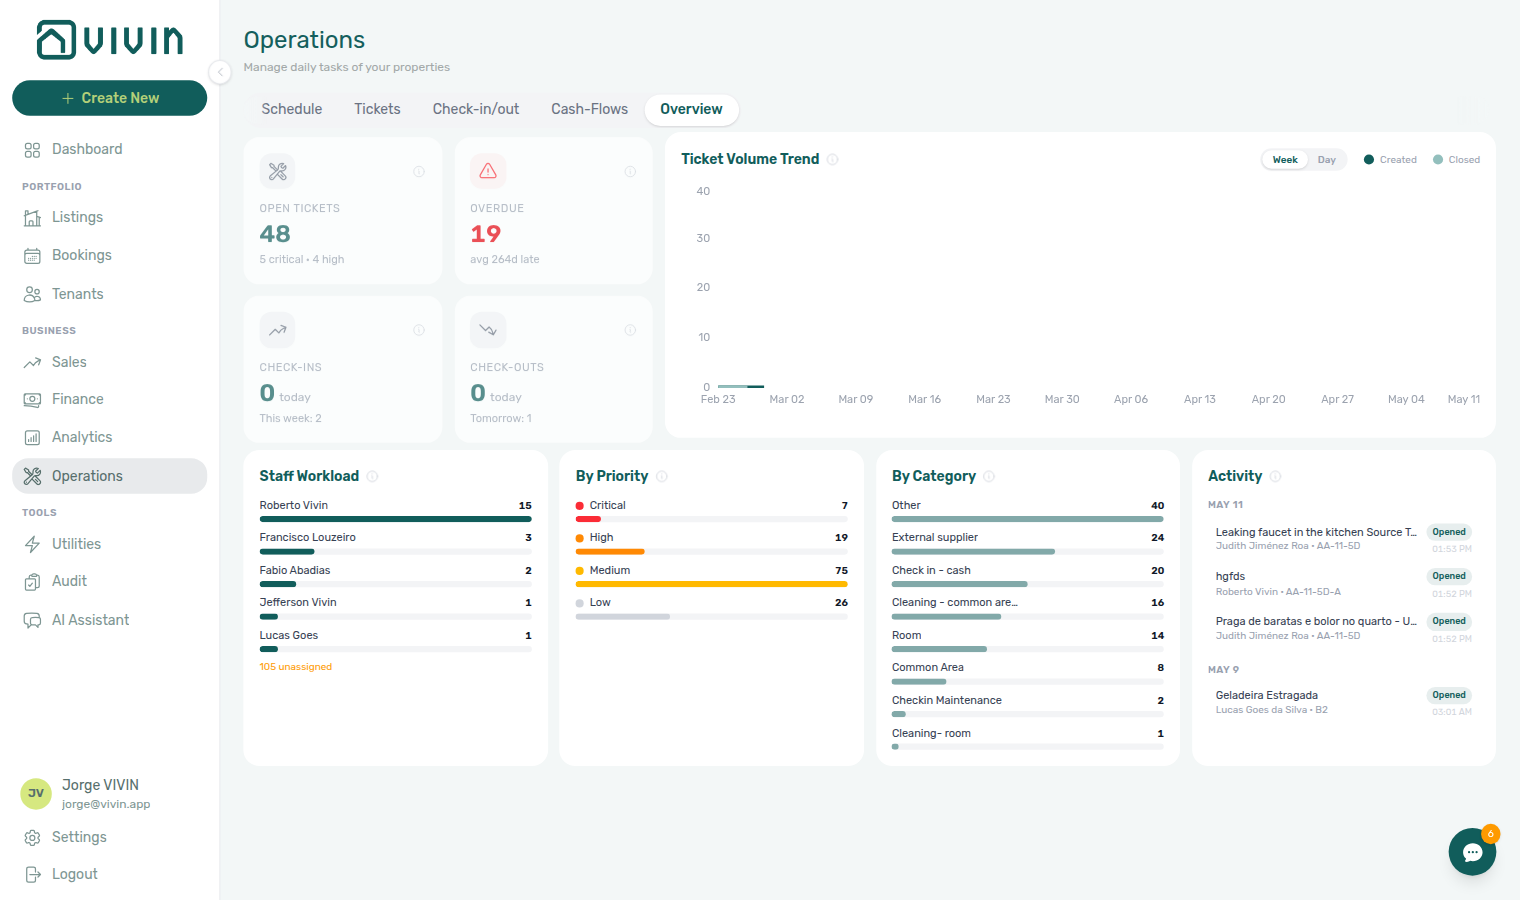Set trend chart to Day view
The height and width of the screenshot is (900, 1520).
pyautogui.click(x=1327, y=160)
